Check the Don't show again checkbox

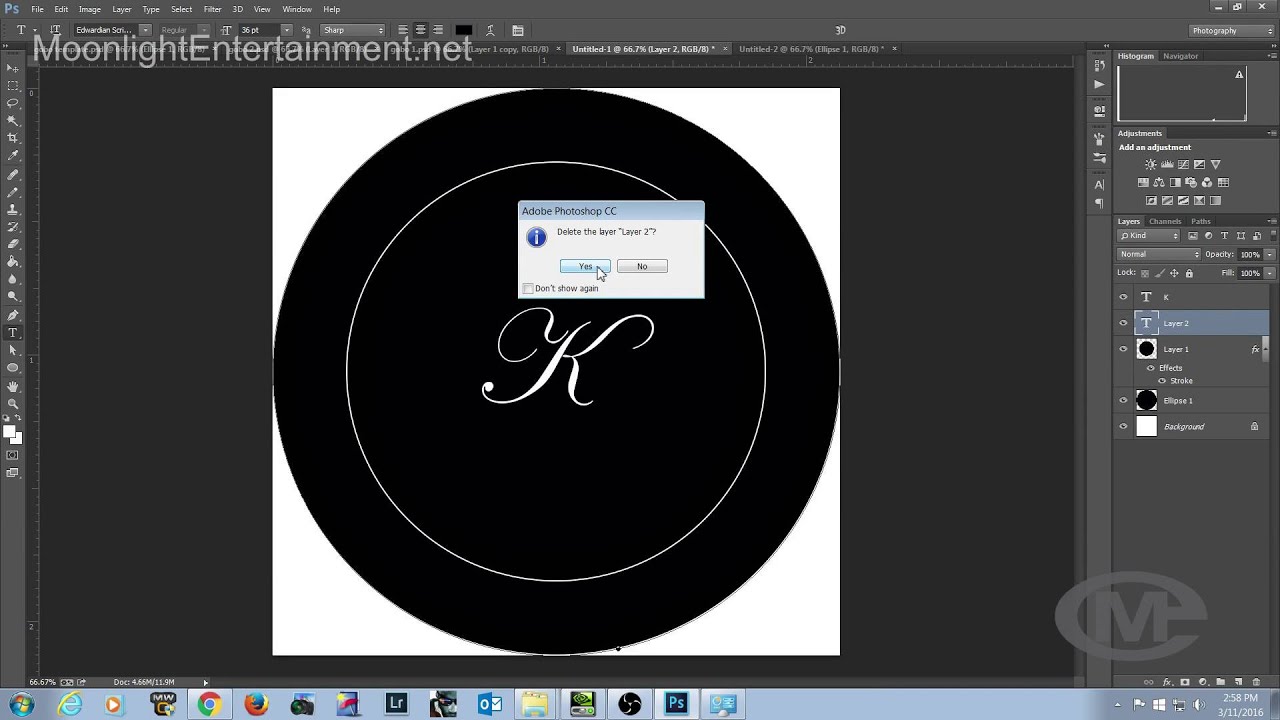tap(528, 289)
